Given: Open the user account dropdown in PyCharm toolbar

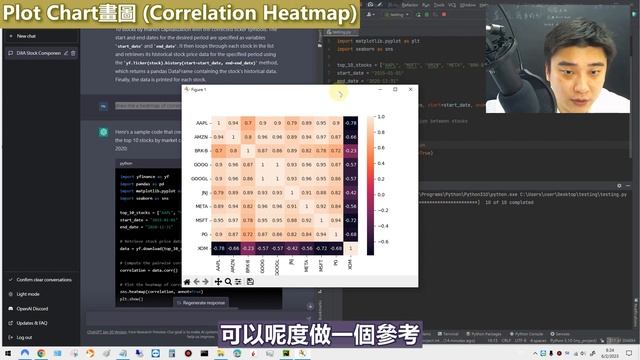Looking at the screenshot, I should 370,14.
